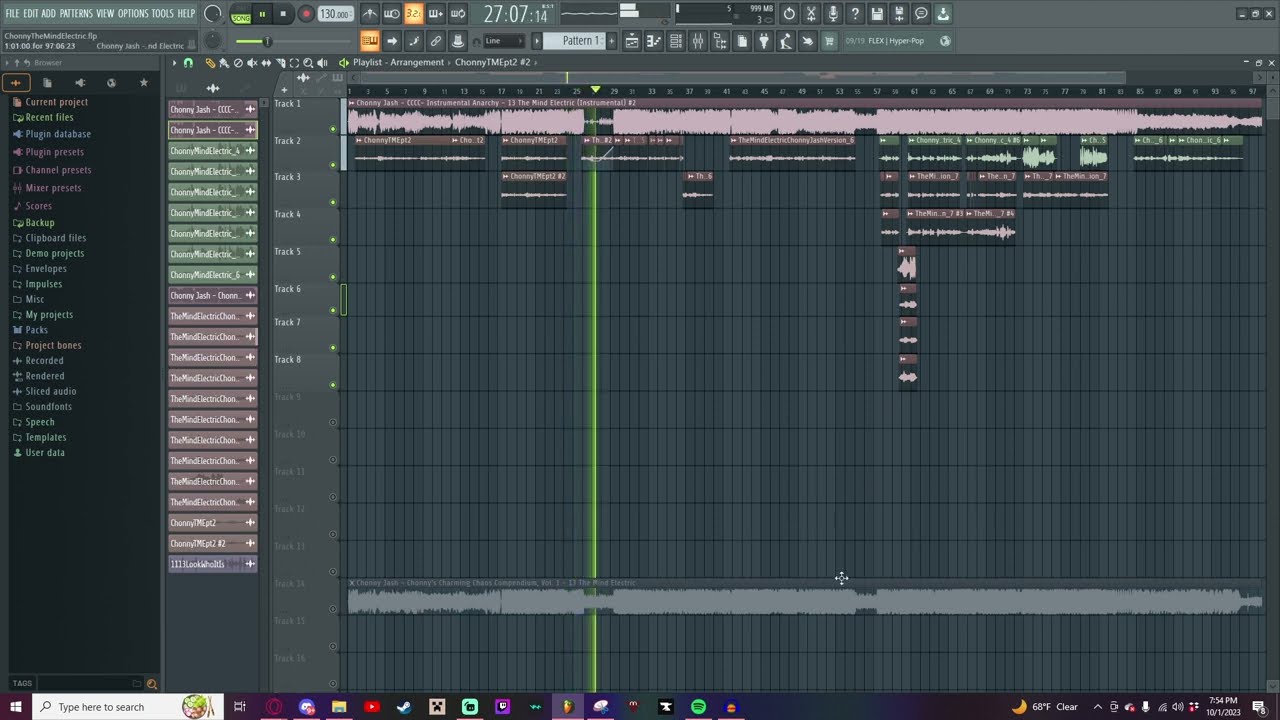
Task: Open the Channel rack view
Action: pyautogui.click(x=676, y=41)
